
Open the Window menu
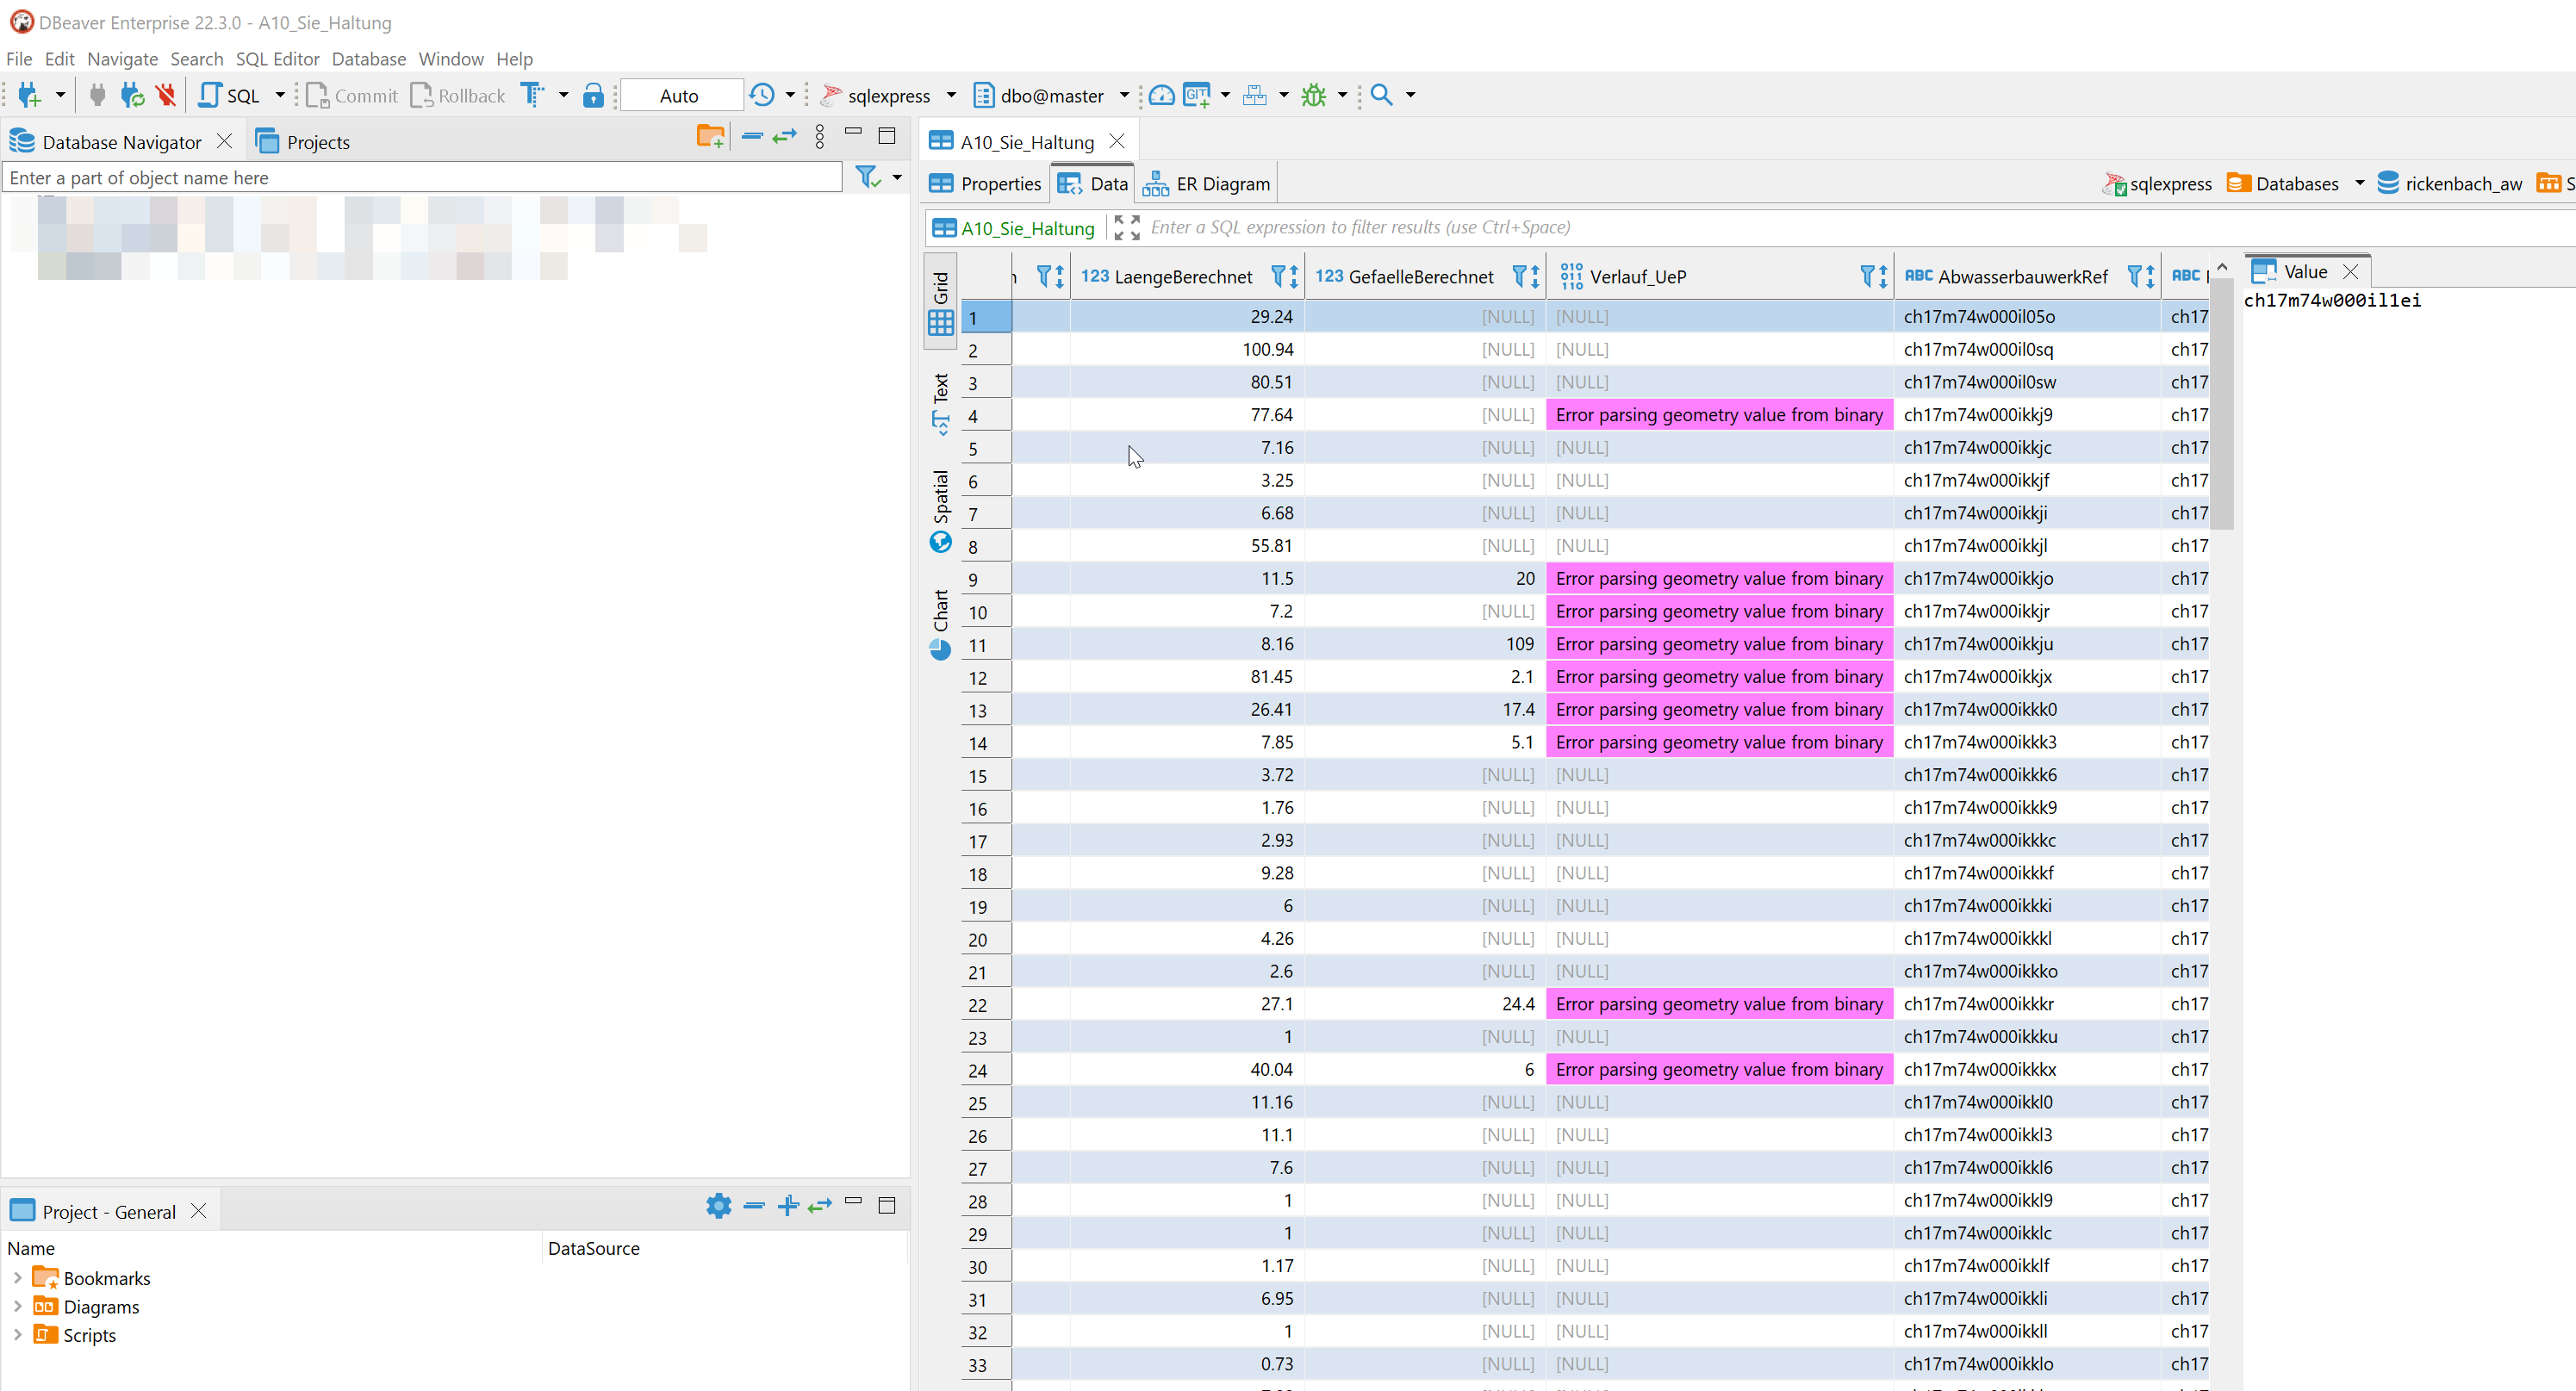(451, 58)
